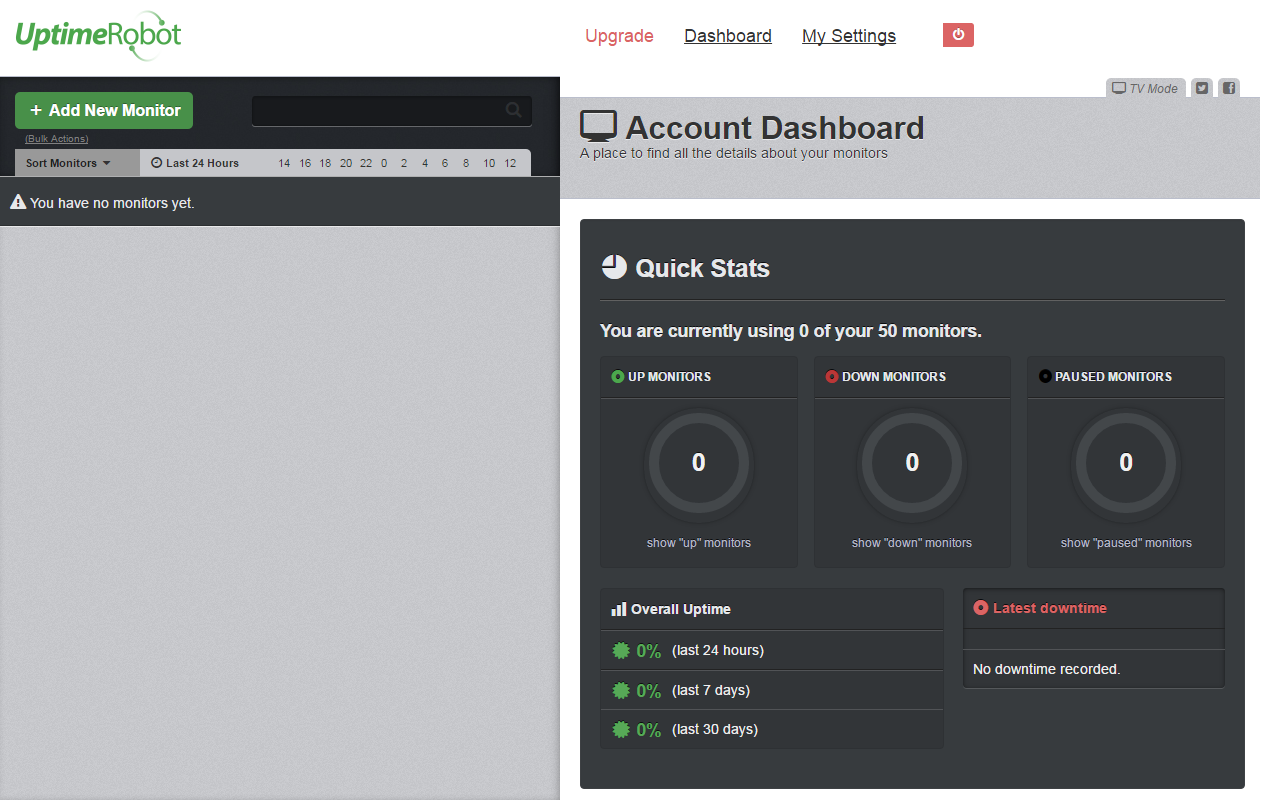Click the green badge for last 7 days

621,690
